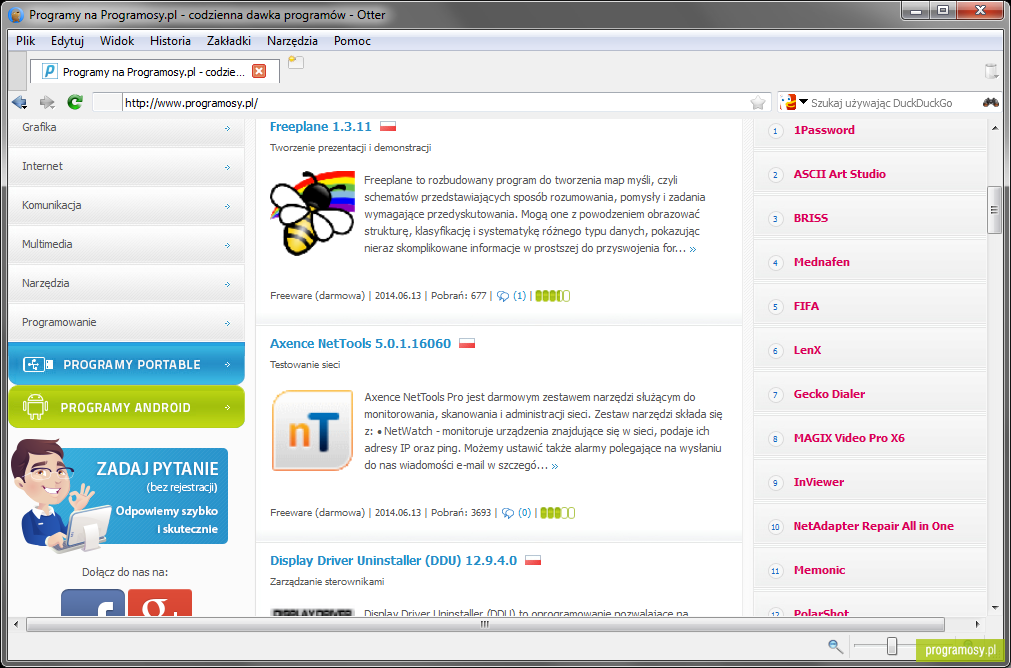Click the horizontal scrollbar thumb
1011x668 pixels.
click(485, 624)
